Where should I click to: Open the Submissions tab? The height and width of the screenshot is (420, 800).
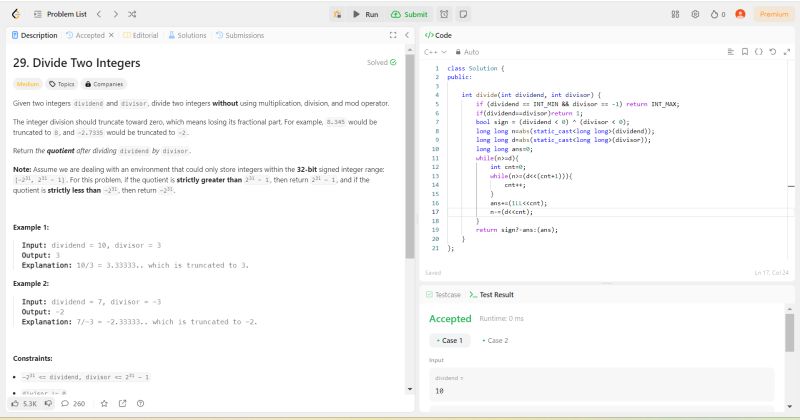pos(240,35)
